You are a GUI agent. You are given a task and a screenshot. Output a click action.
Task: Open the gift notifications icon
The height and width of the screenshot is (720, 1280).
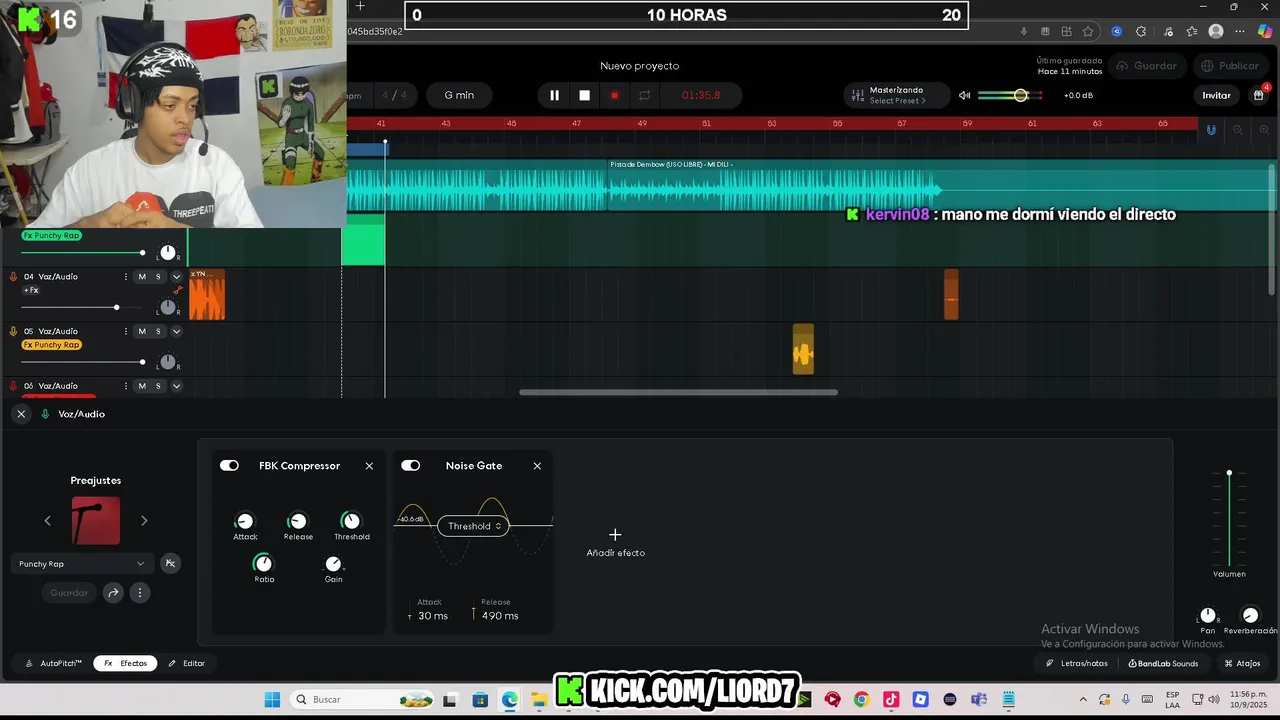pyautogui.click(x=1258, y=95)
